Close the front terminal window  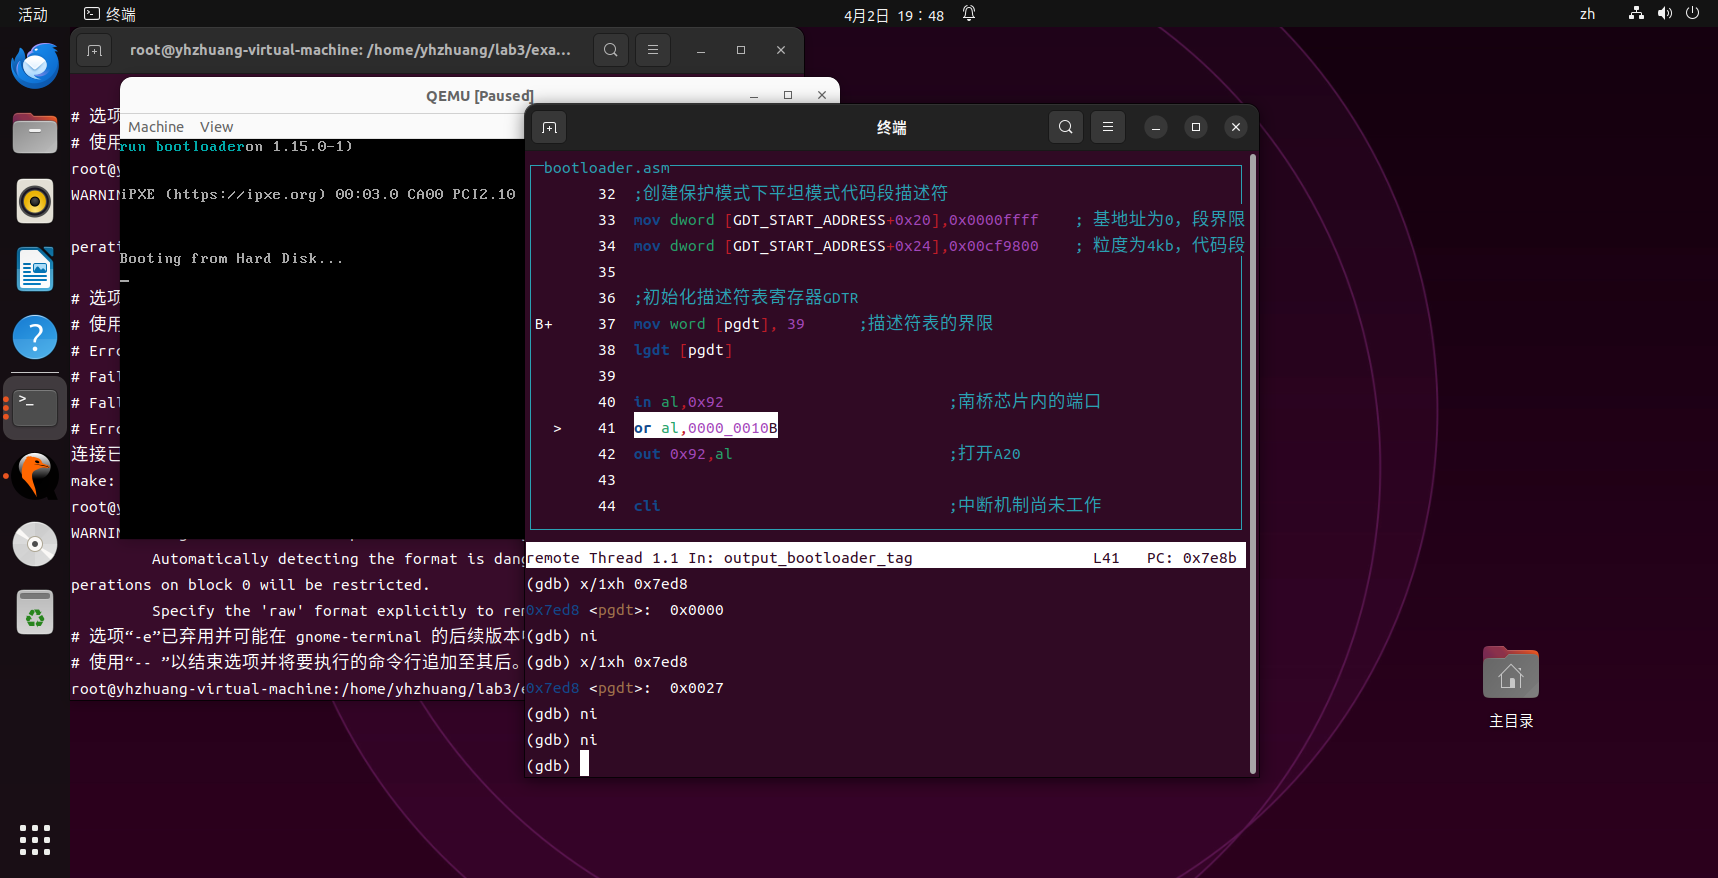tap(1236, 127)
